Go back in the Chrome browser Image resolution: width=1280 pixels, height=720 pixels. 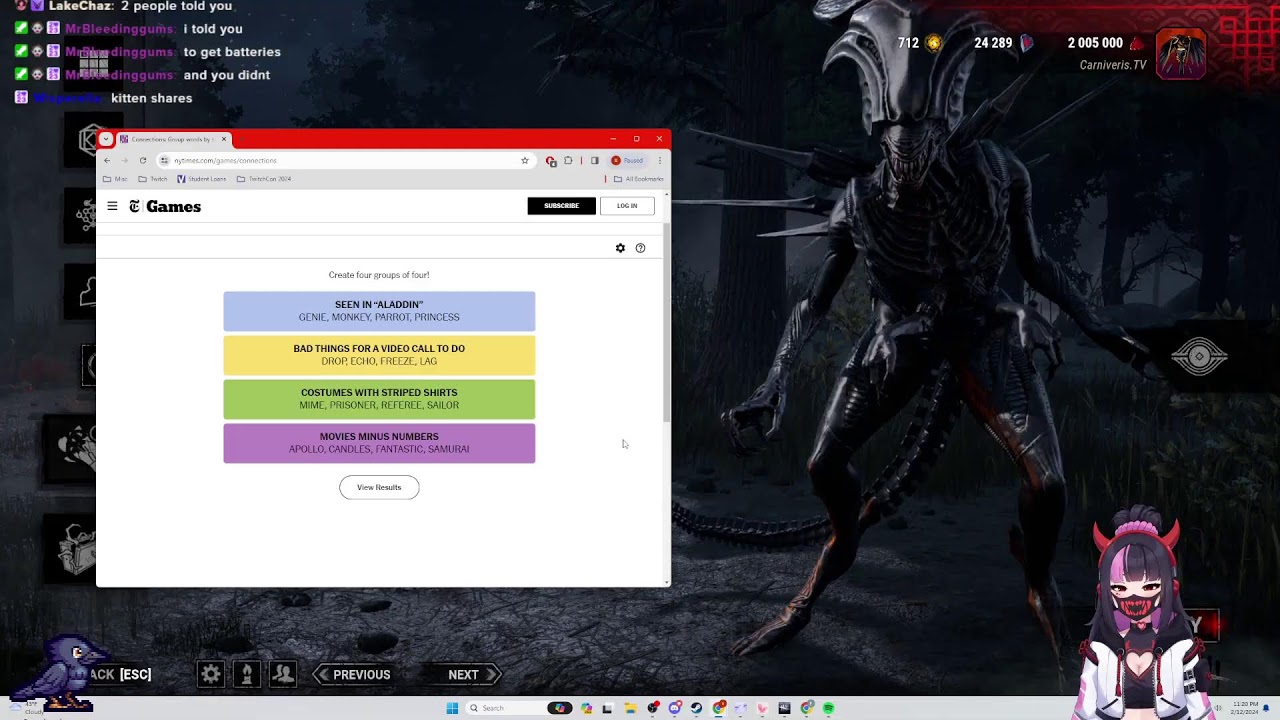[x=107, y=160]
